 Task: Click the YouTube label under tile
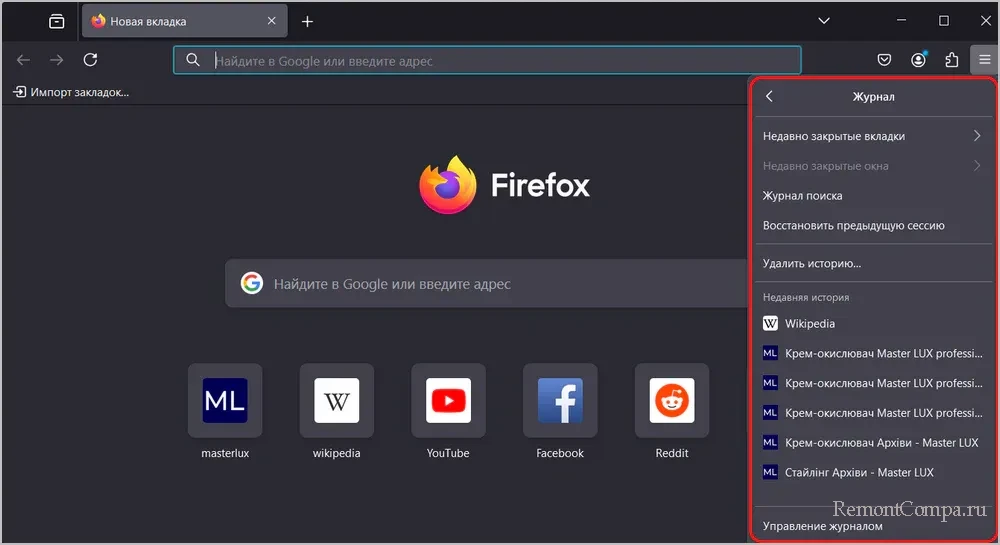448,453
